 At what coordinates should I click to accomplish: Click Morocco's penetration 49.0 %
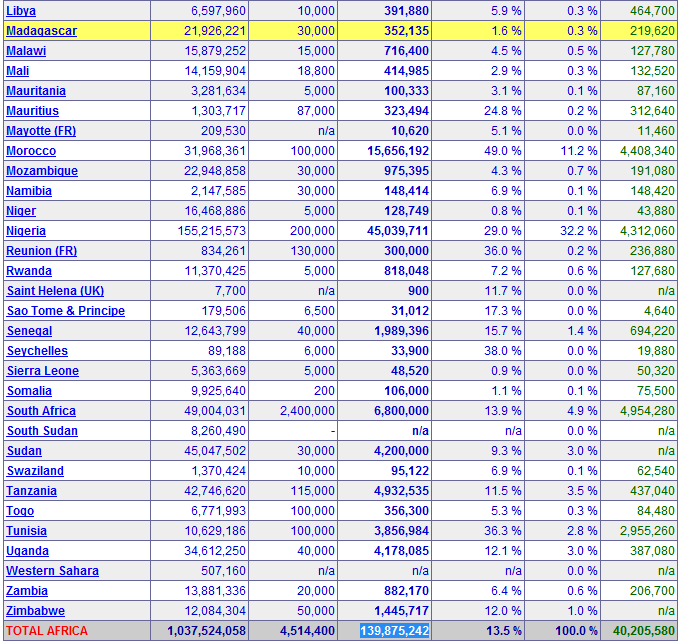point(503,151)
